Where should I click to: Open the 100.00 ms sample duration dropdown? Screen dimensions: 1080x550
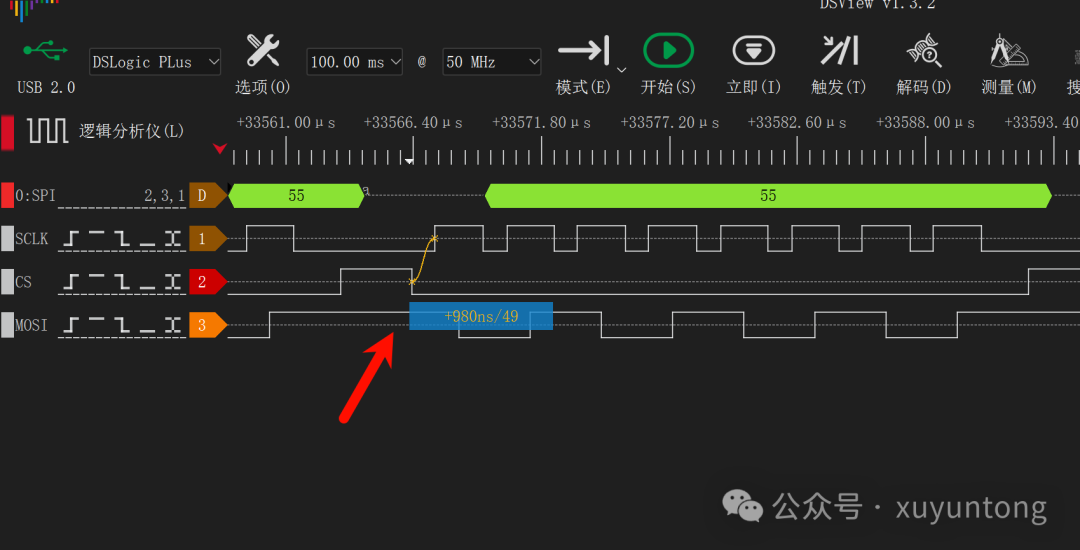(355, 62)
